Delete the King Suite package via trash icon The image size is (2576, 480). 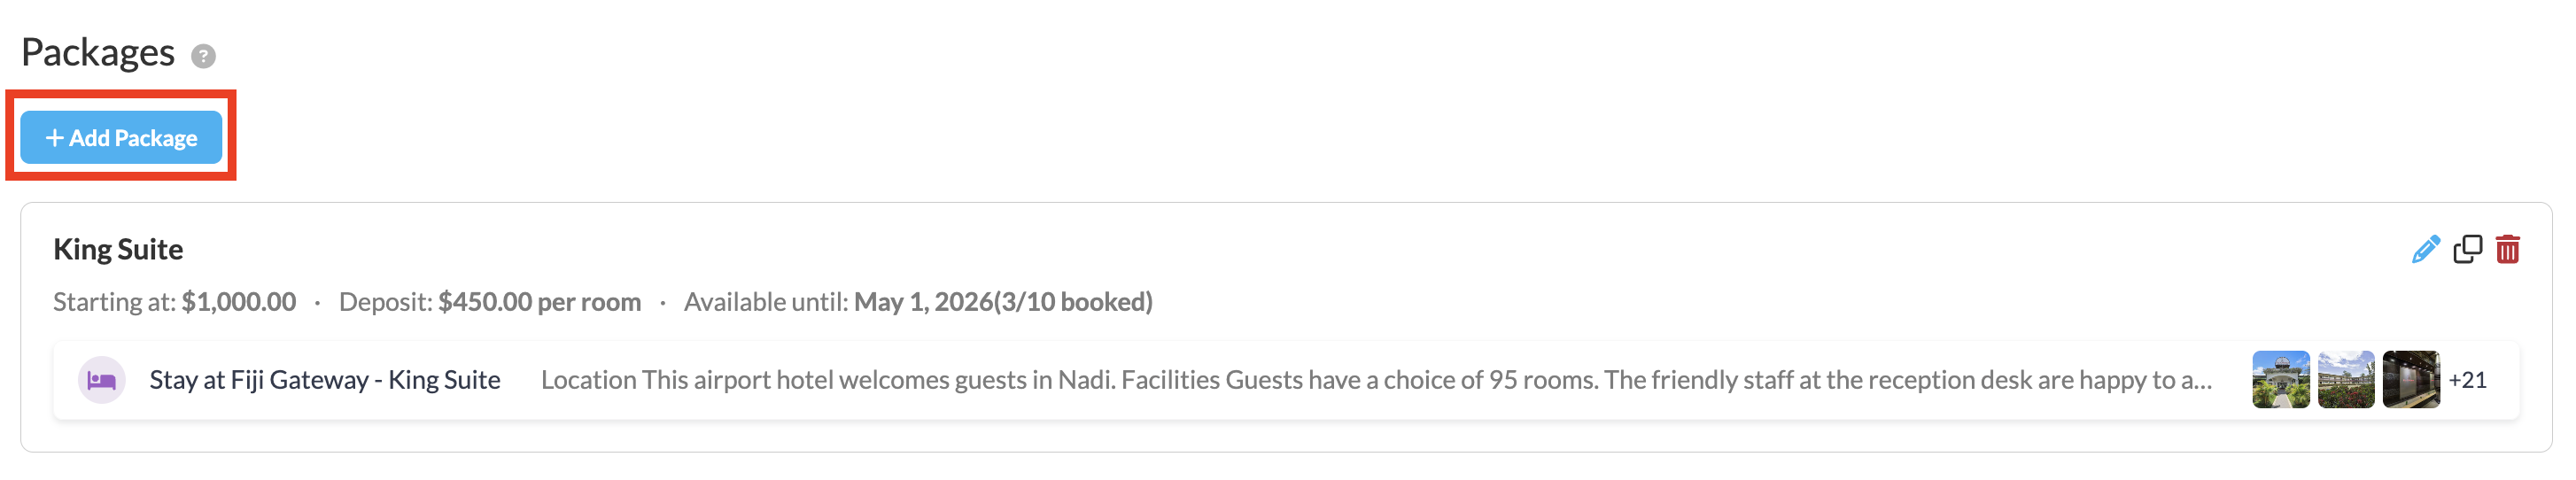click(x=2507, y=249)
